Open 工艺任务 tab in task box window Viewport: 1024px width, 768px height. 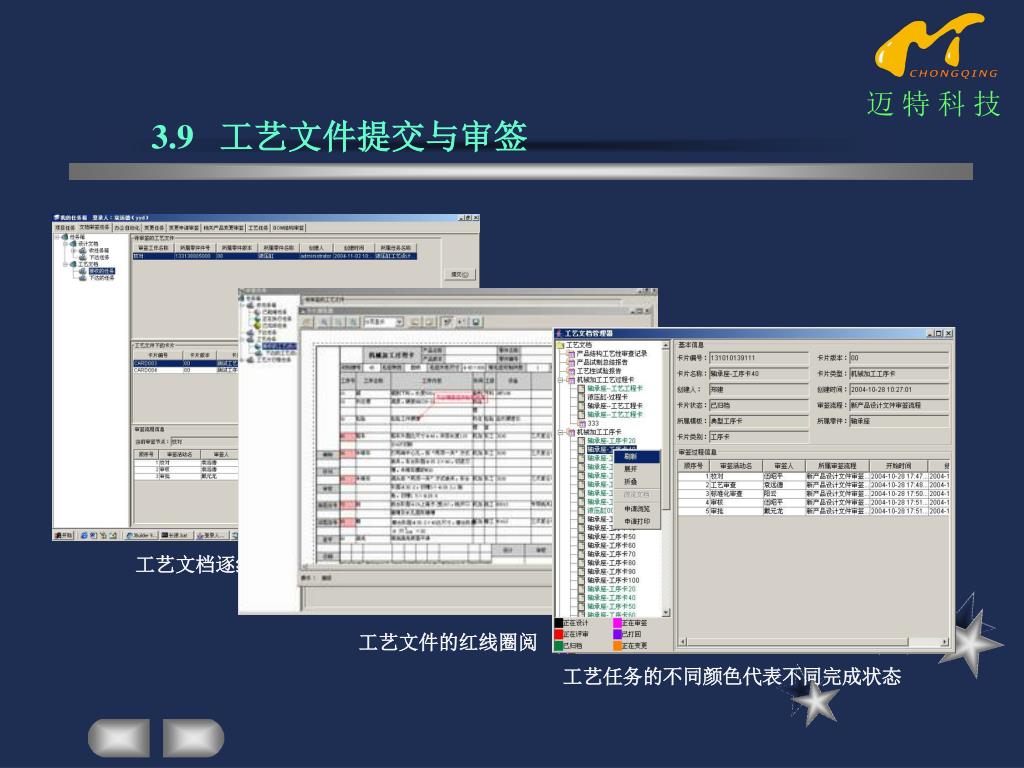pos(258,228)
